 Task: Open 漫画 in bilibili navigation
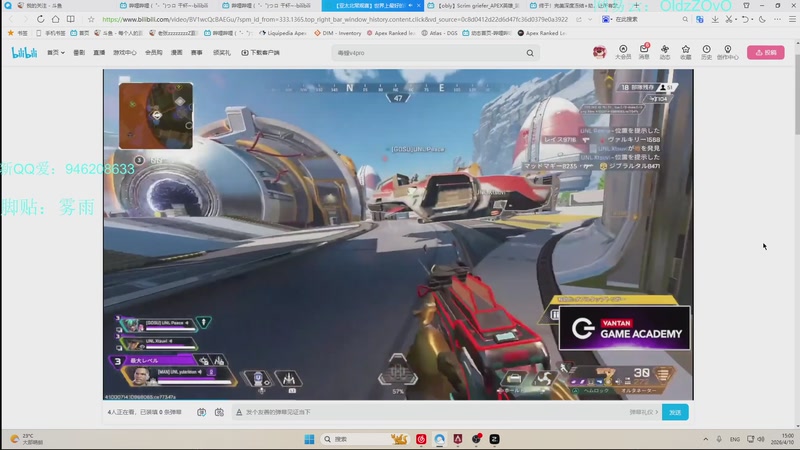[x=177, y=53]
